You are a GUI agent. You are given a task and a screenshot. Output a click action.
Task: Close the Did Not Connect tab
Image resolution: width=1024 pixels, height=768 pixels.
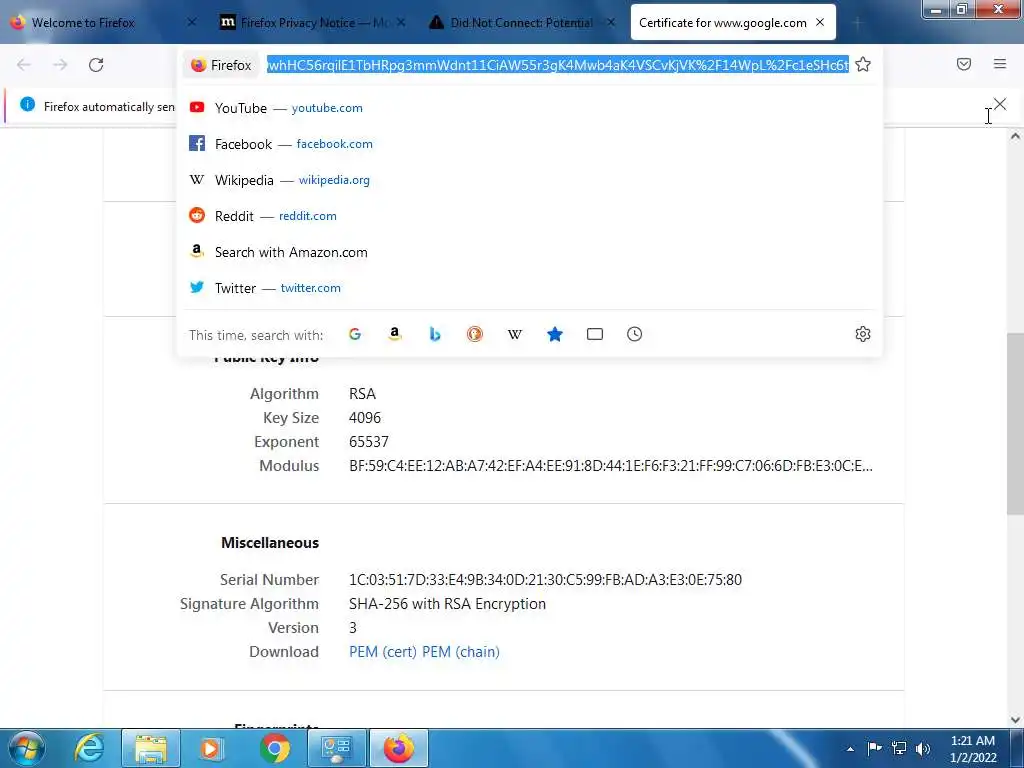pos(611,22)
